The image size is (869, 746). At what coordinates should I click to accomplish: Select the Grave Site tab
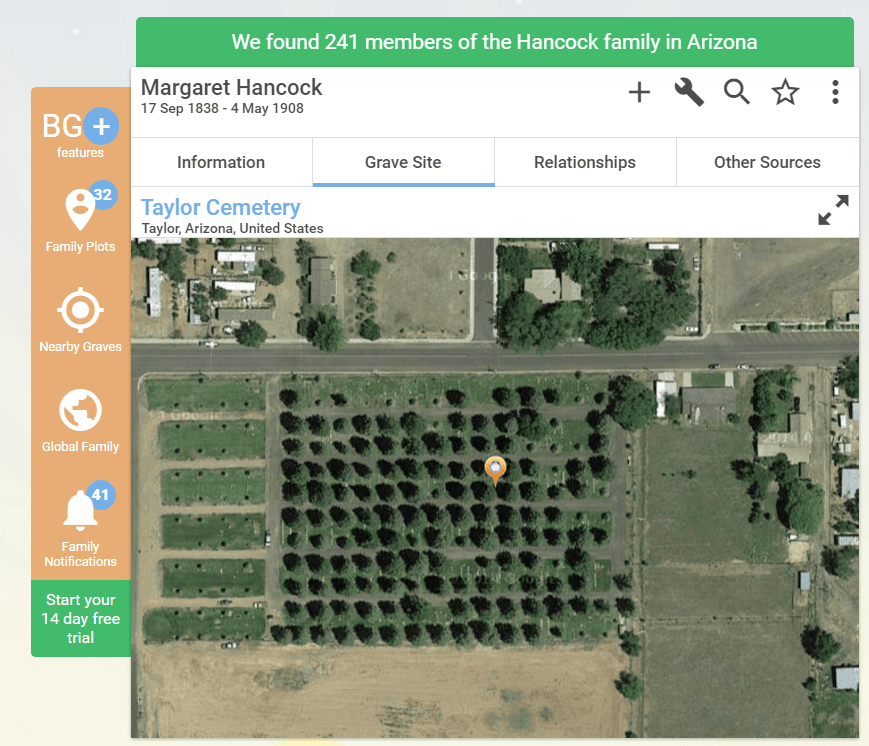pyautogui.click(x=403, y=162)
